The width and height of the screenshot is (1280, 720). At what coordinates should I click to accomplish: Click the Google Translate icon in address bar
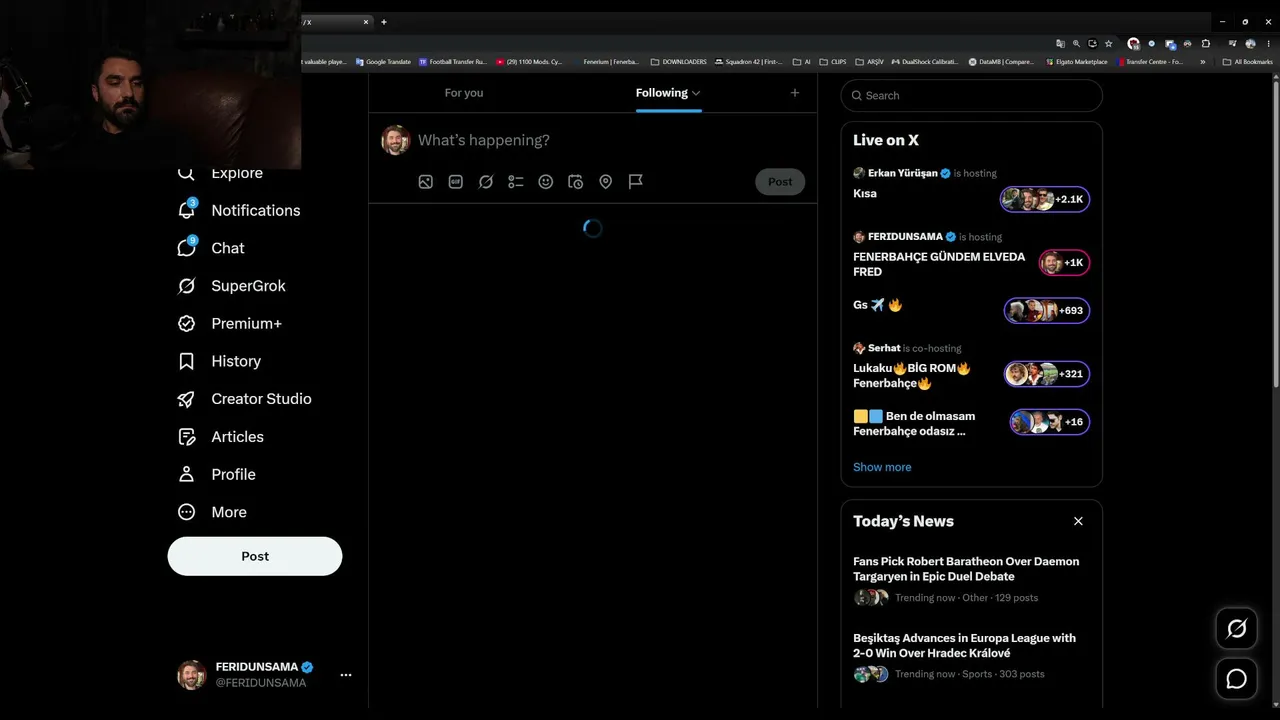(x=1060, y=44)
